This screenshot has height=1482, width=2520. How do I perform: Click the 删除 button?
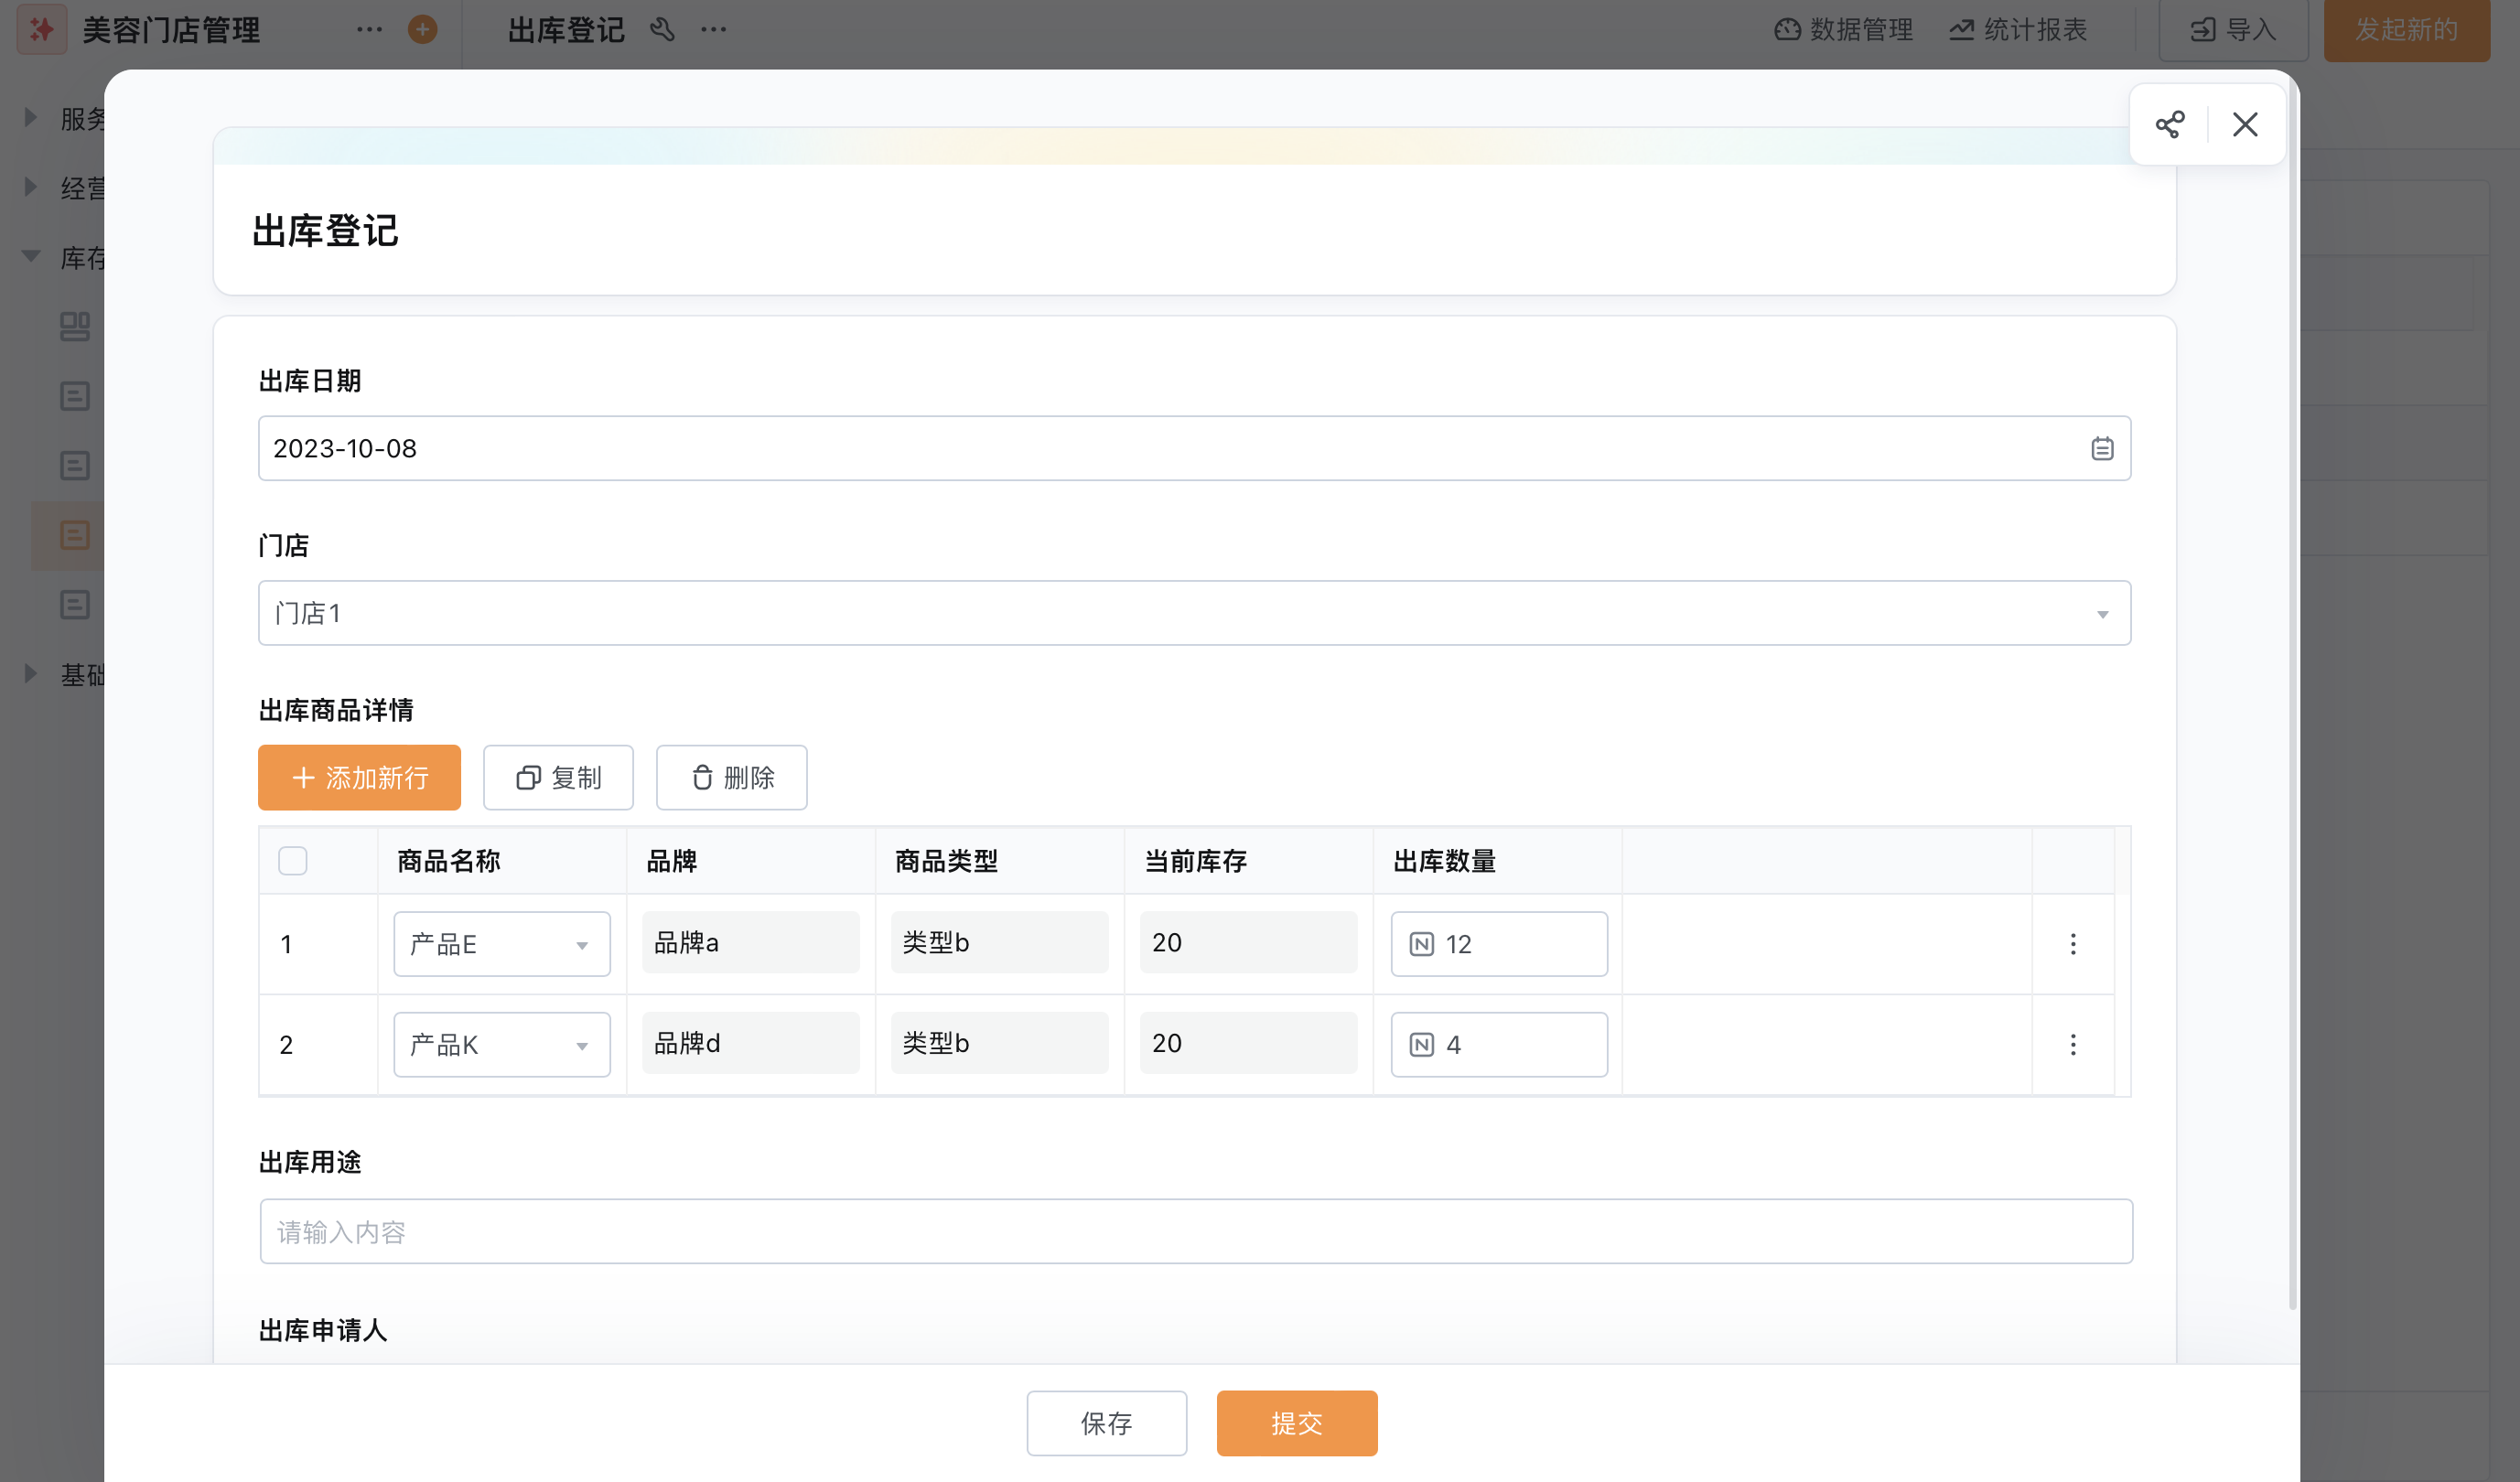tap(731, 777)
